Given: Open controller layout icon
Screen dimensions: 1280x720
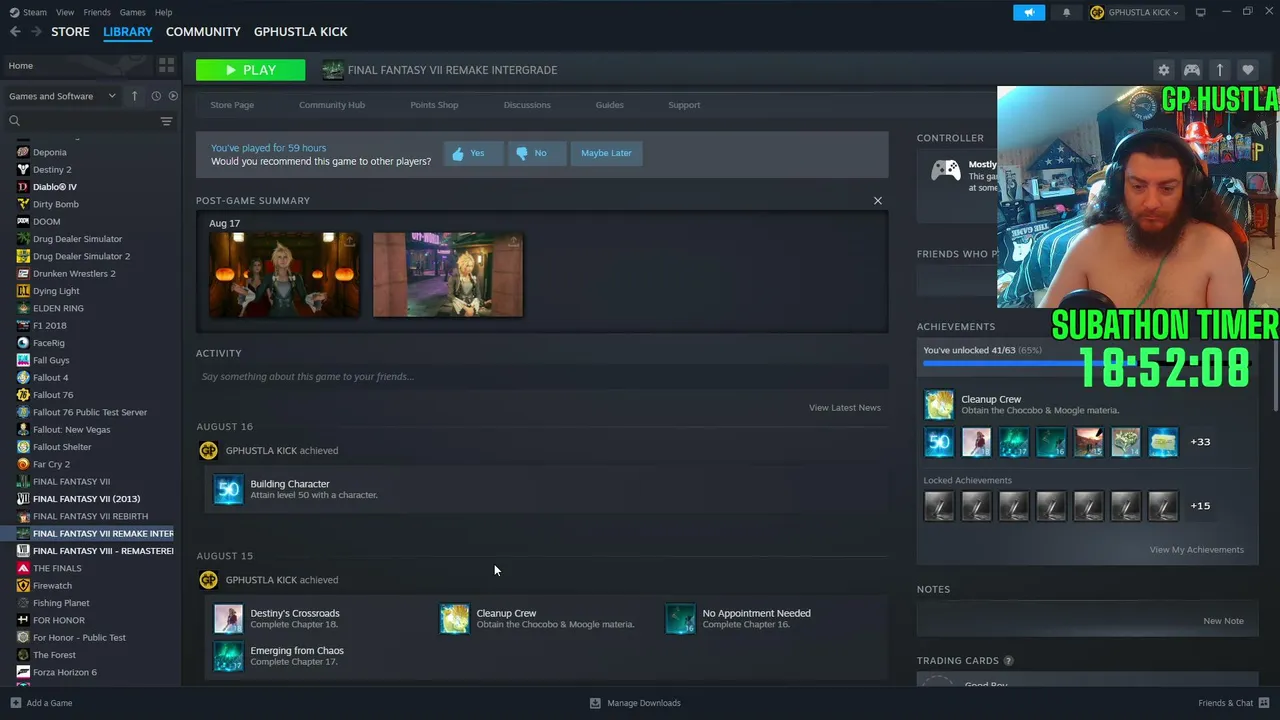Looking at the screenshot, I should tap(1192, 70).
